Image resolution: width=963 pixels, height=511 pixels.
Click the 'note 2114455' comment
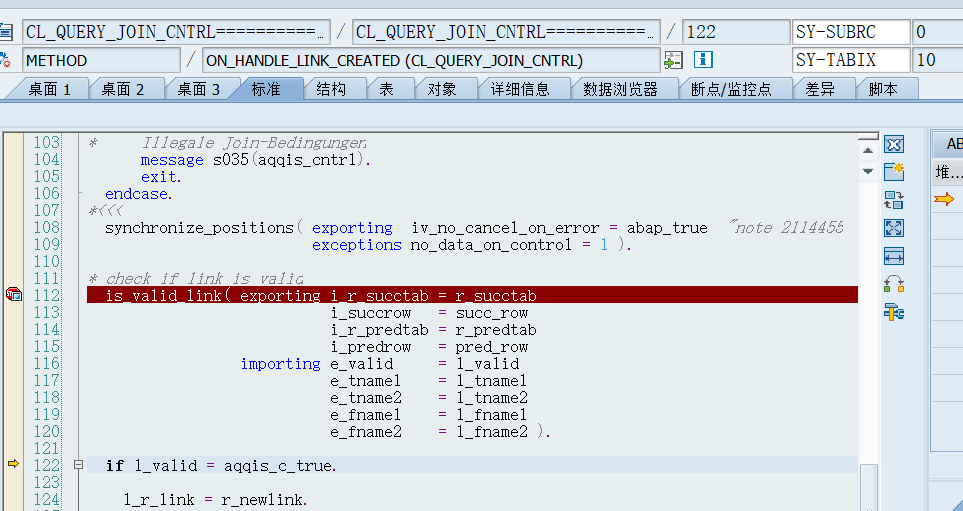point(789,228)
